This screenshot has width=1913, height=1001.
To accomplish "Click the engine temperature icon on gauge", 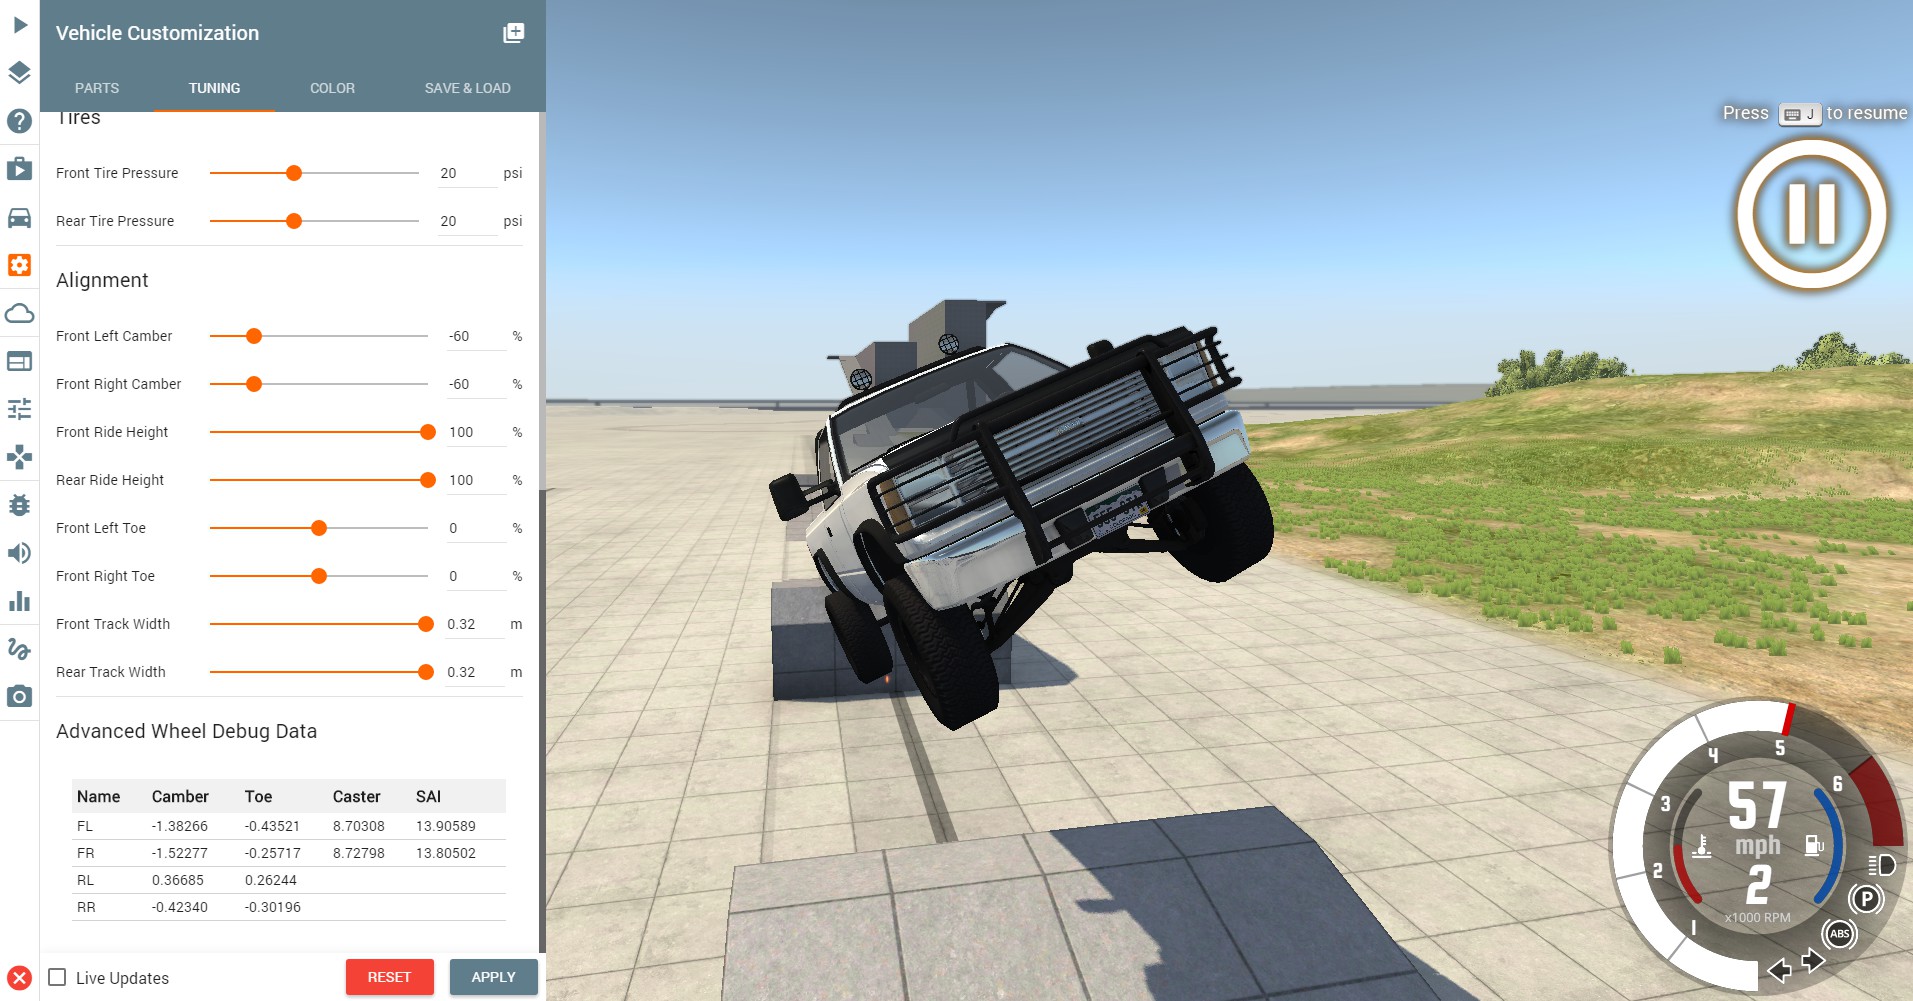I will (1702, 846).
